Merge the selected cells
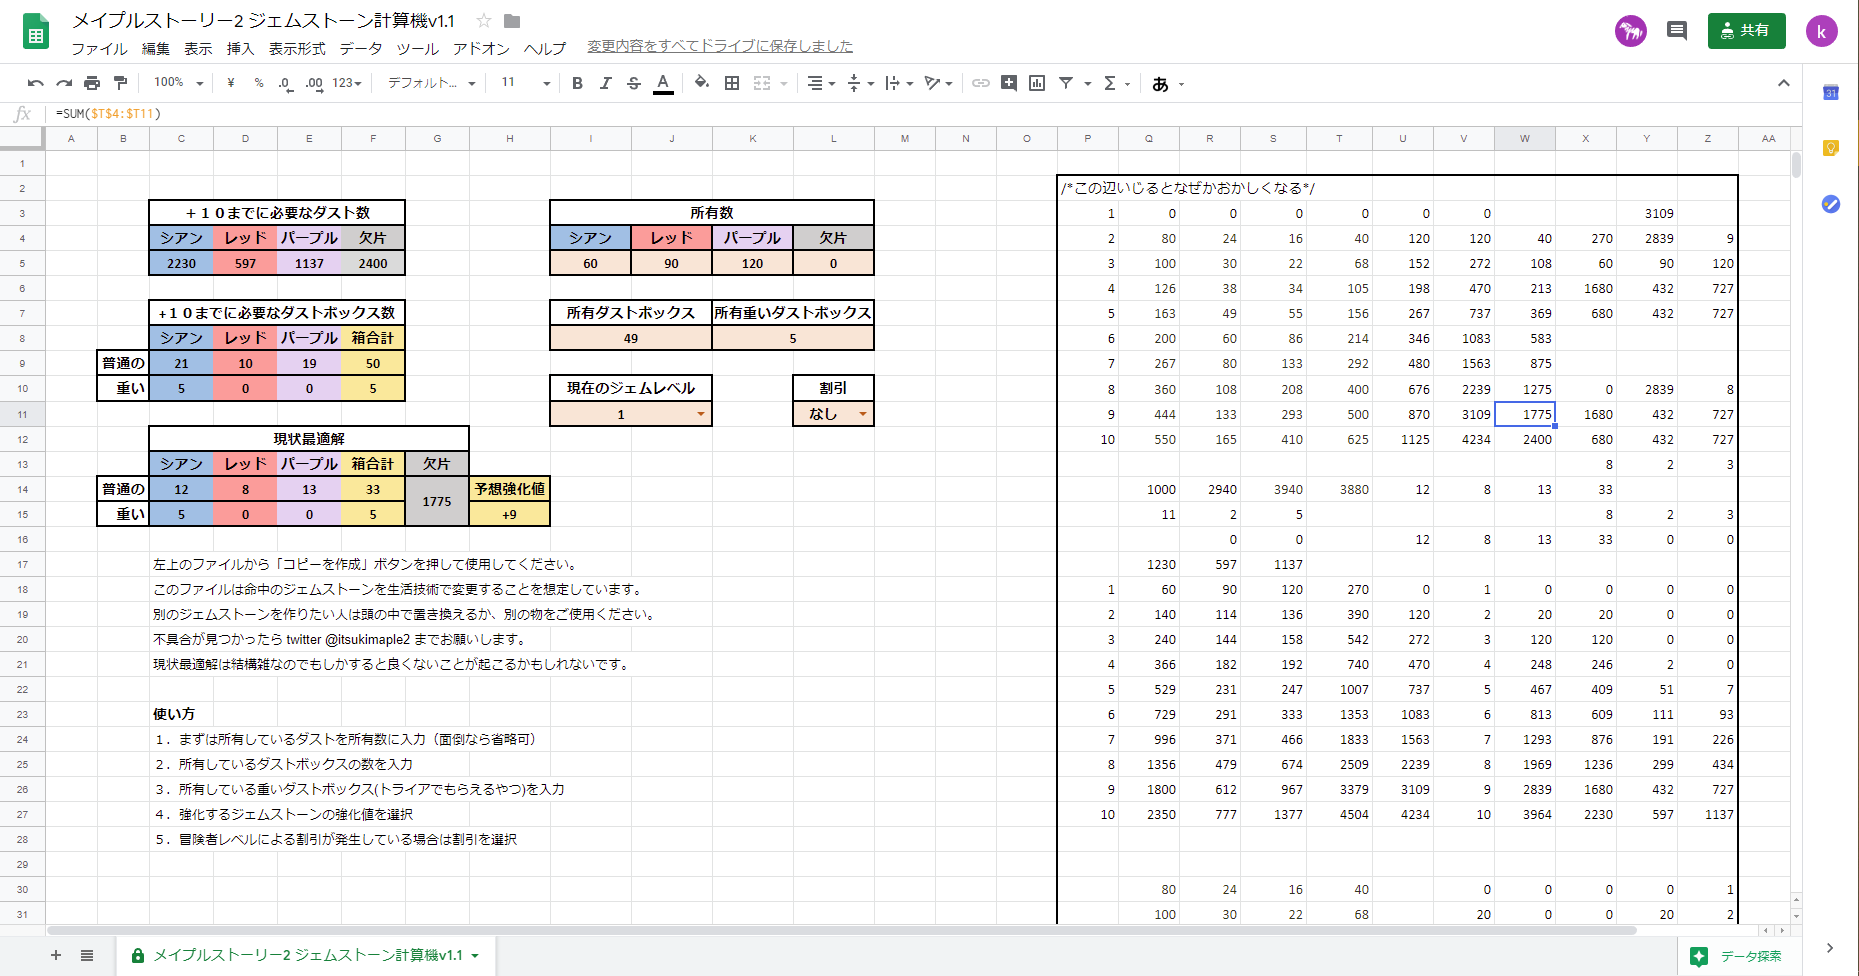This screenshot has width=1859, height=976. coord(762,83)
